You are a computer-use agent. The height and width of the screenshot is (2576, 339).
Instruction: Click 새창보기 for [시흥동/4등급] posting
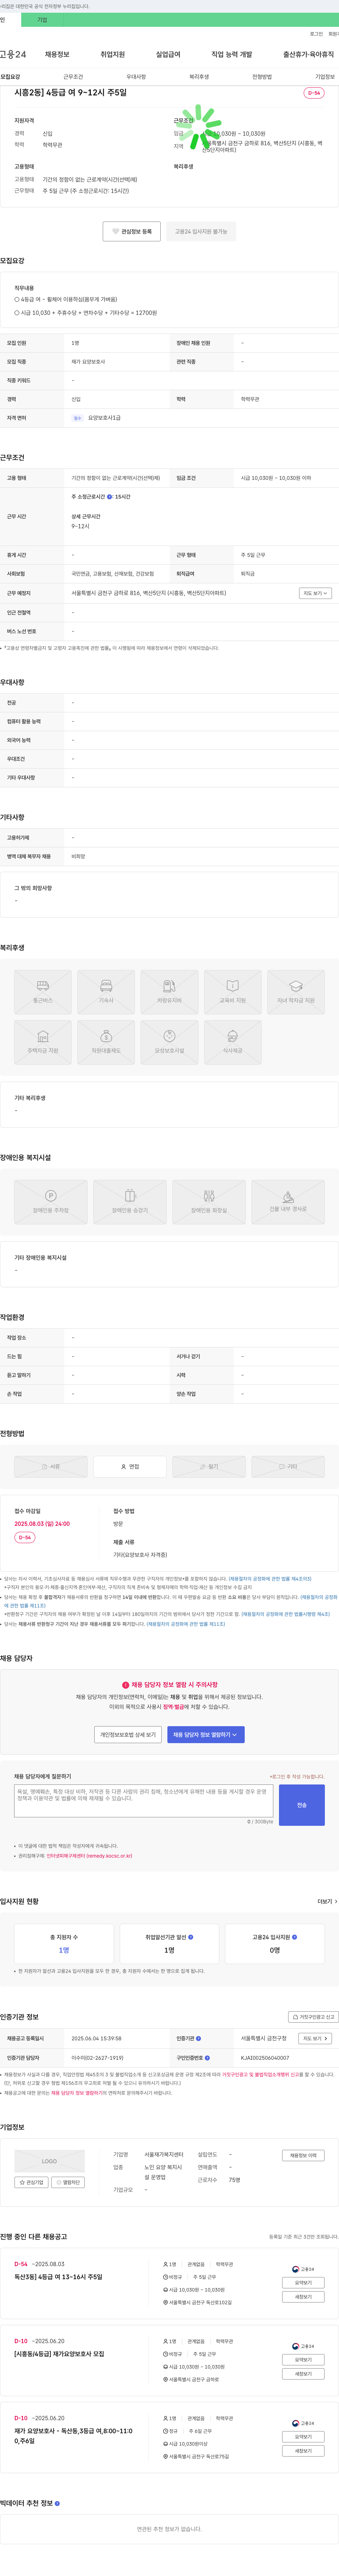pos(303,2374)
